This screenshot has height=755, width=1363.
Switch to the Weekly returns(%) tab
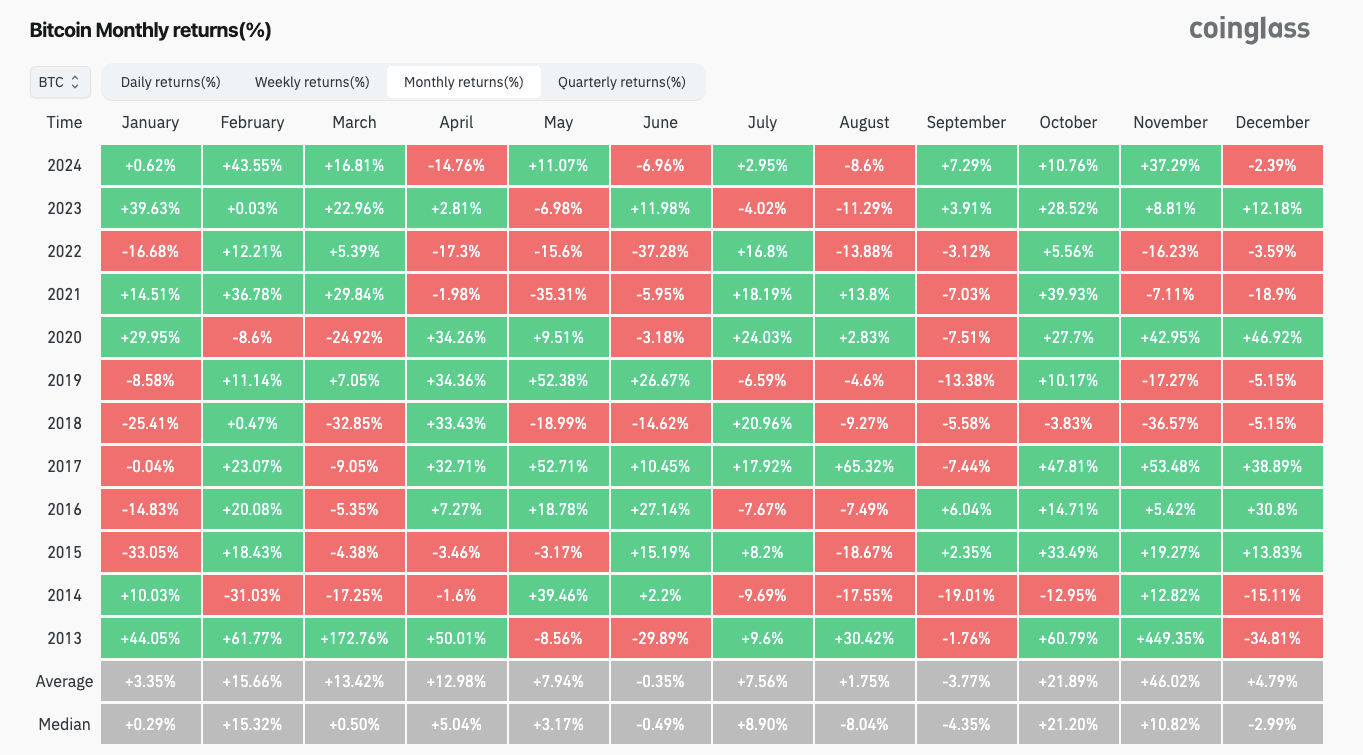click(x=312, y=82)
